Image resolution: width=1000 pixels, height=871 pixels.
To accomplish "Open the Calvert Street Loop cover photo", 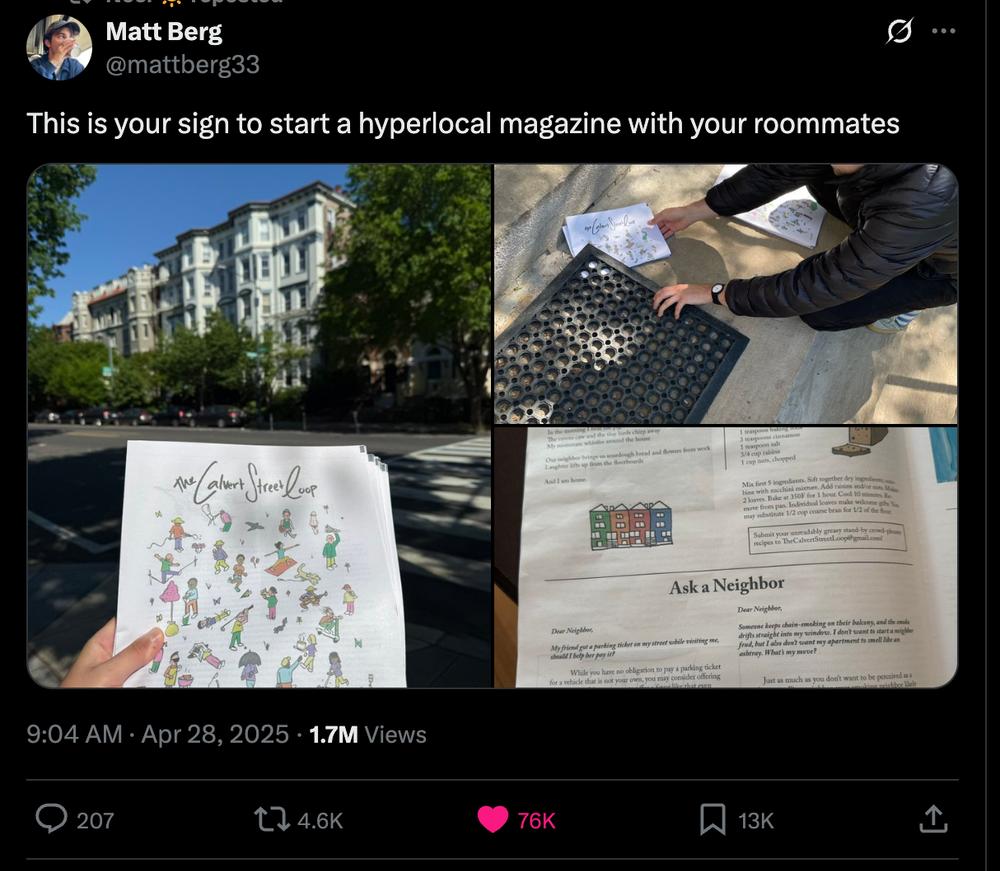I will 260,426.
